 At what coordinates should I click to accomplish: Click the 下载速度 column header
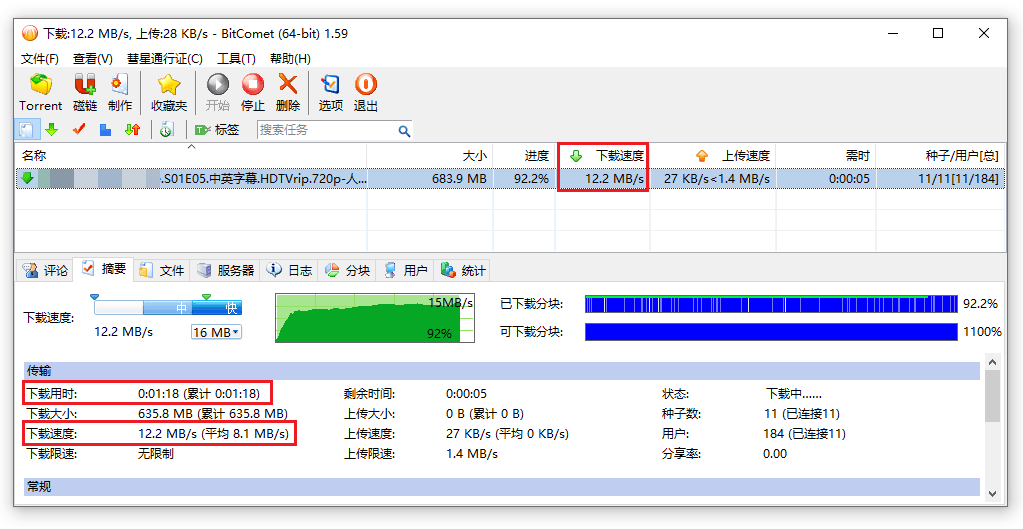pos(607,156)
